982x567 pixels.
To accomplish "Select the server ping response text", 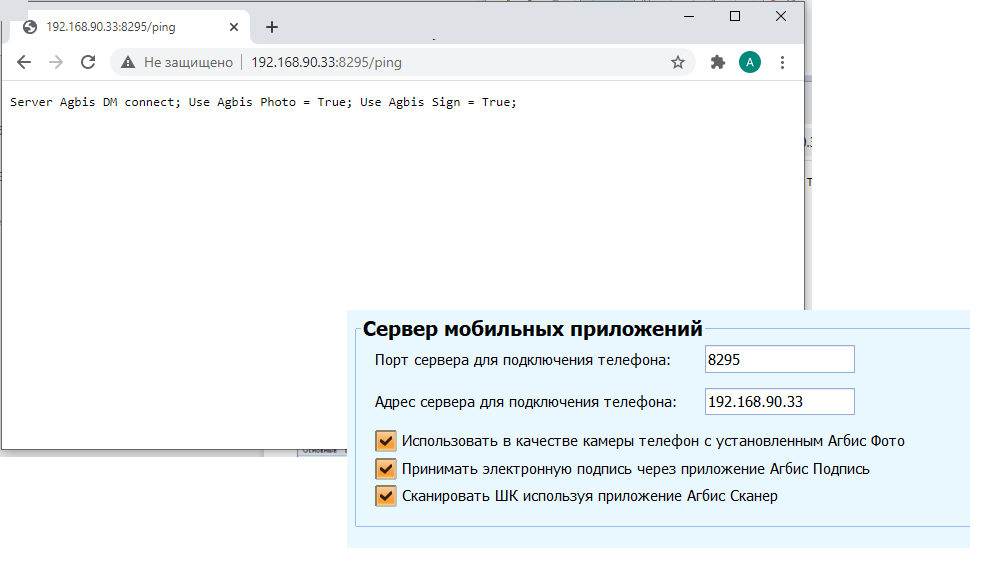I will (x=263, y=102).
